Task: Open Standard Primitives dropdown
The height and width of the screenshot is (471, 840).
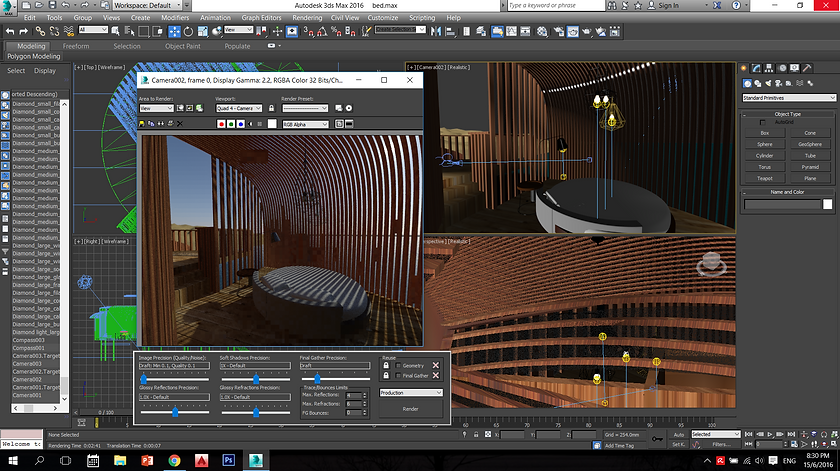Action: (x=789, y=98)
